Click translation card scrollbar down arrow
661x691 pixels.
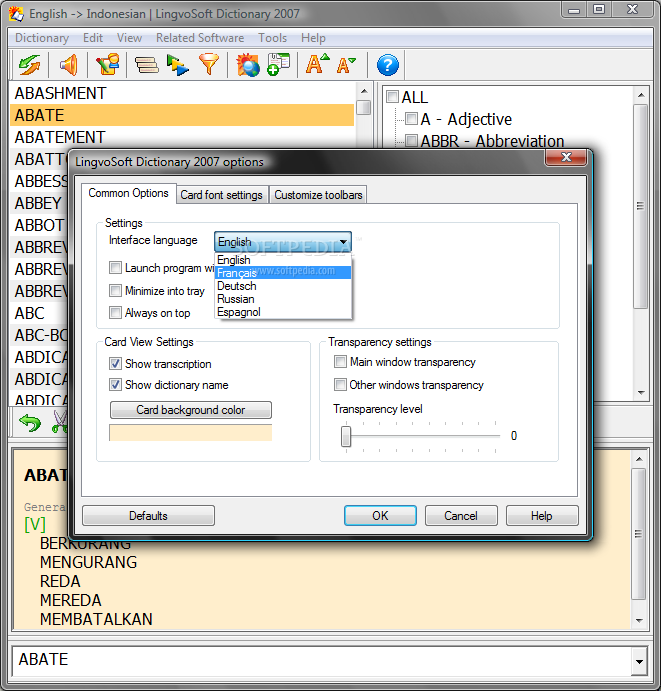639,620
